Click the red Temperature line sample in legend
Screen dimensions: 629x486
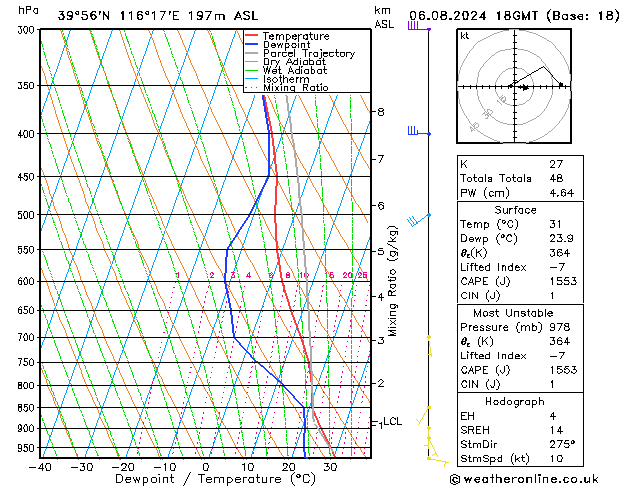251,36
